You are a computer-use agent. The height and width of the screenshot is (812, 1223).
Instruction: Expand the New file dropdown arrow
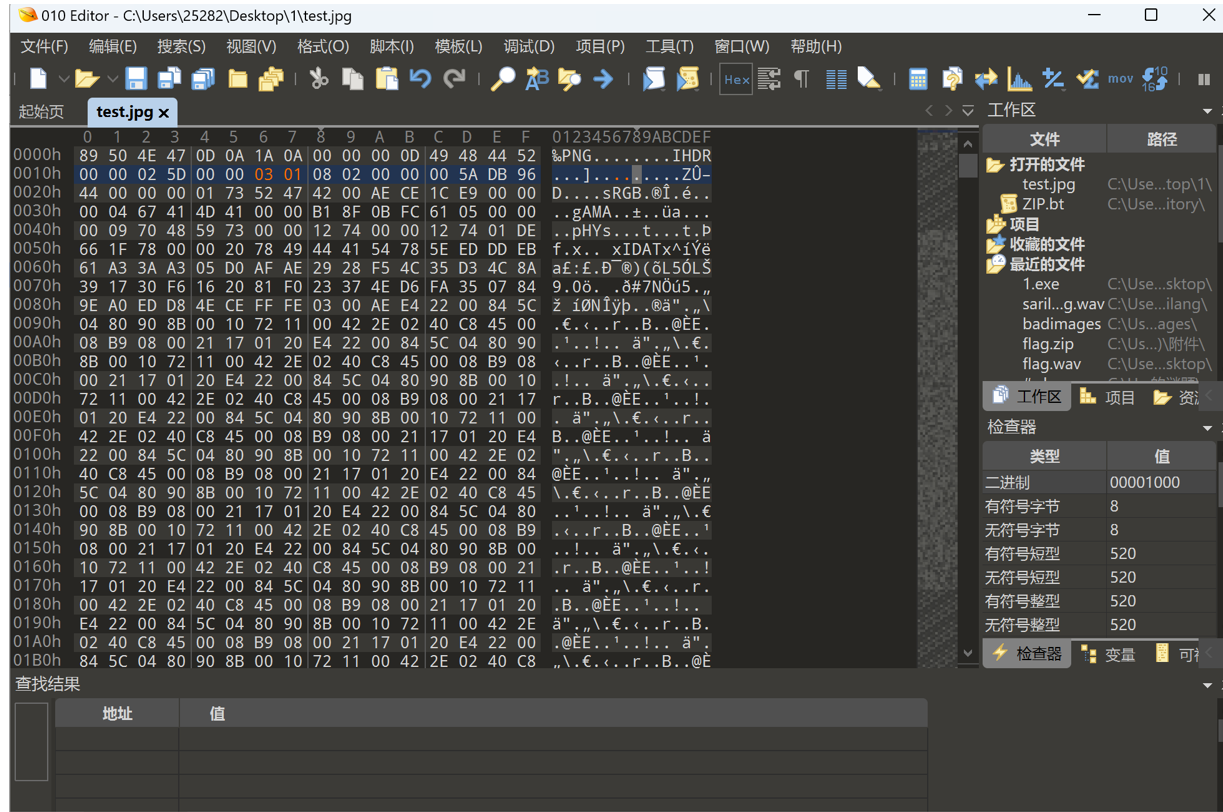(63, 79)
